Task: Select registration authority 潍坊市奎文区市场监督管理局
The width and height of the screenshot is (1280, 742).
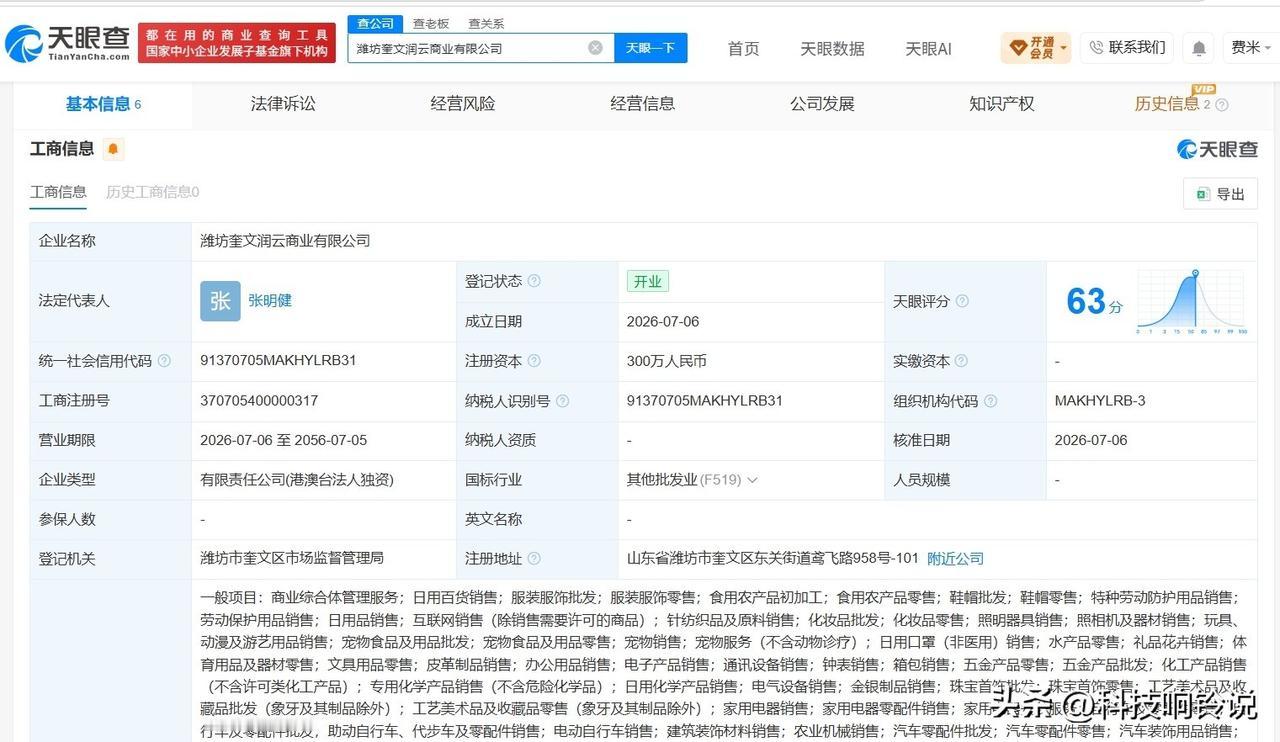Action: click(x=292, y=559)
